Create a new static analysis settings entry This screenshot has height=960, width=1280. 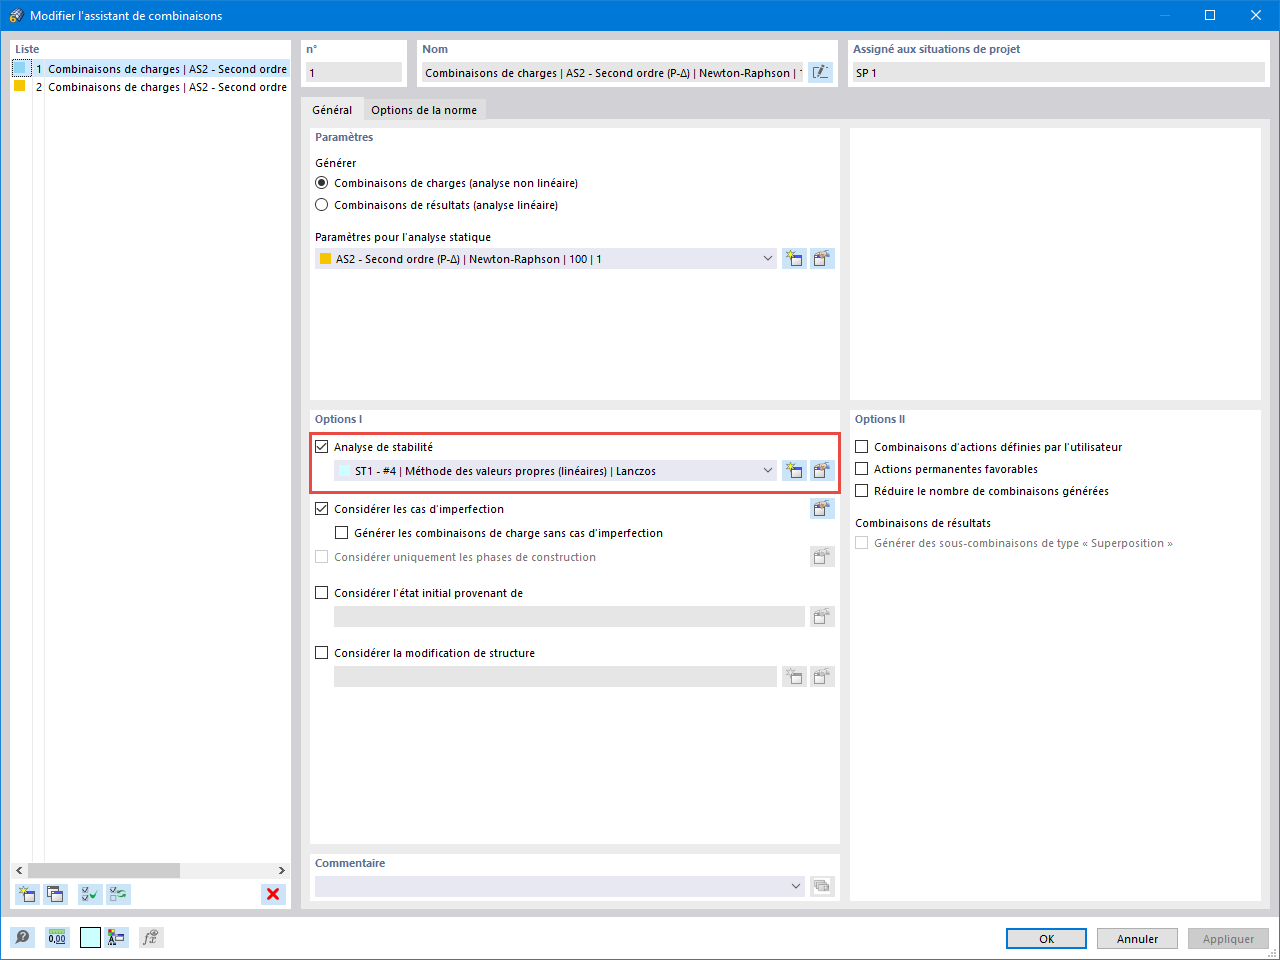794,258
